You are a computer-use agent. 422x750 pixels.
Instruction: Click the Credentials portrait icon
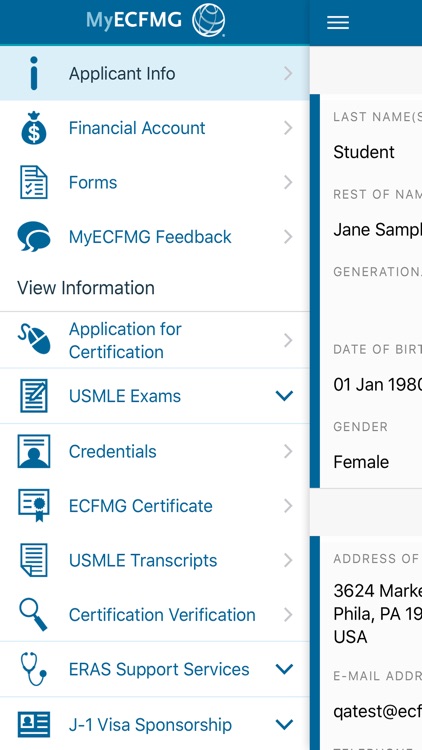pyautogui.click(x=34, y=451)
